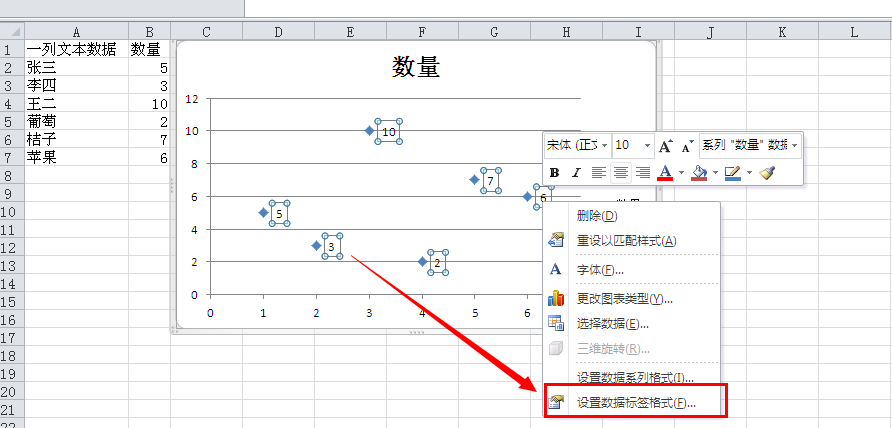Open 设置数据标签格式(F)... menu item
The image size is (892, 428).
[x=632, y=403]
